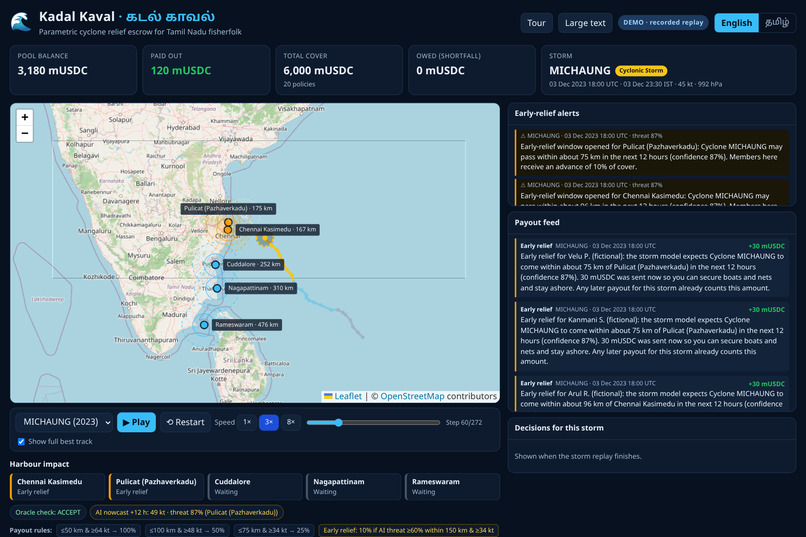
Task: Play the storm replay
Action: pyautogui.click(x=136, y=422)
